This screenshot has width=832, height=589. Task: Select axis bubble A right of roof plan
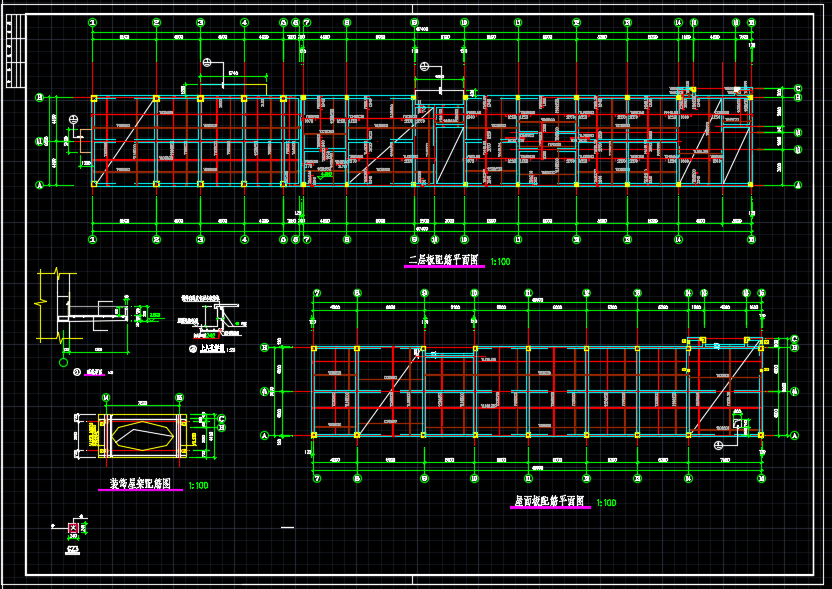(795, 436)
